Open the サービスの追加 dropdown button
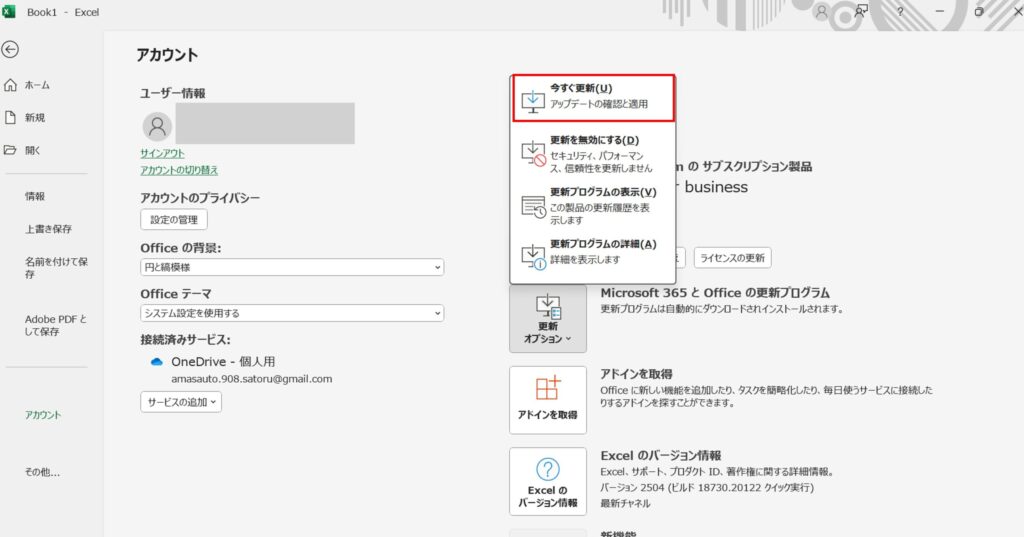 (181, 402)
